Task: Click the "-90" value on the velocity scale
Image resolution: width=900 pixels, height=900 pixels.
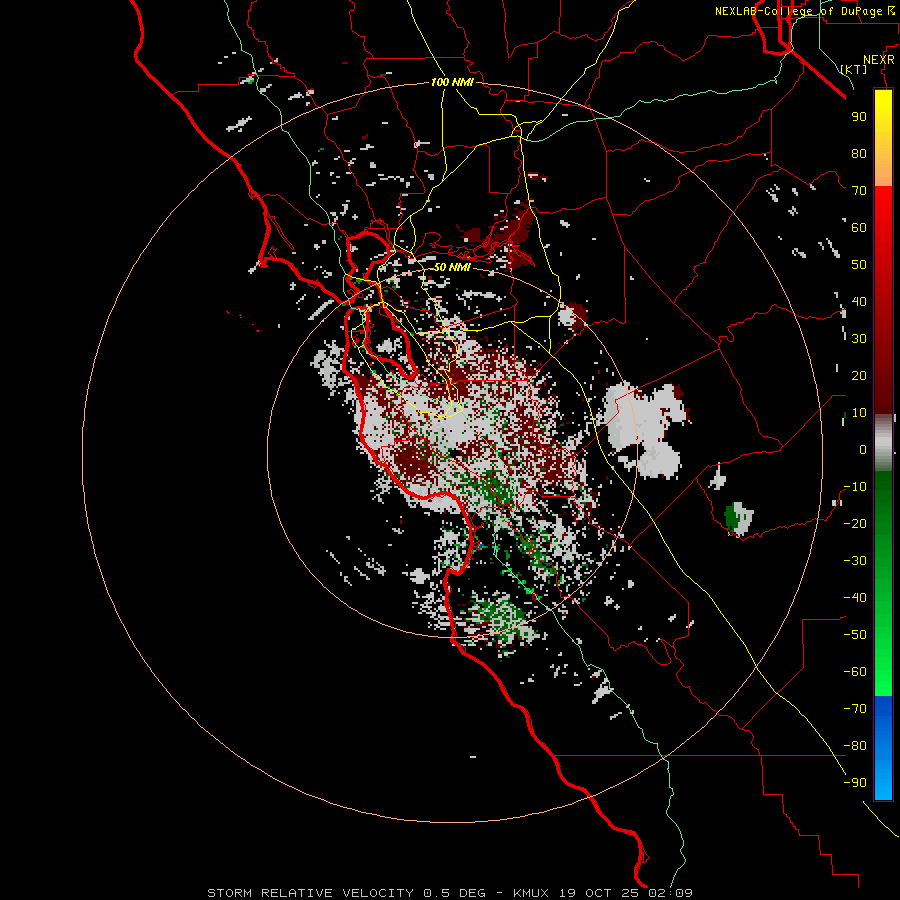Action: pyautogui.click(x=855, y=783)
